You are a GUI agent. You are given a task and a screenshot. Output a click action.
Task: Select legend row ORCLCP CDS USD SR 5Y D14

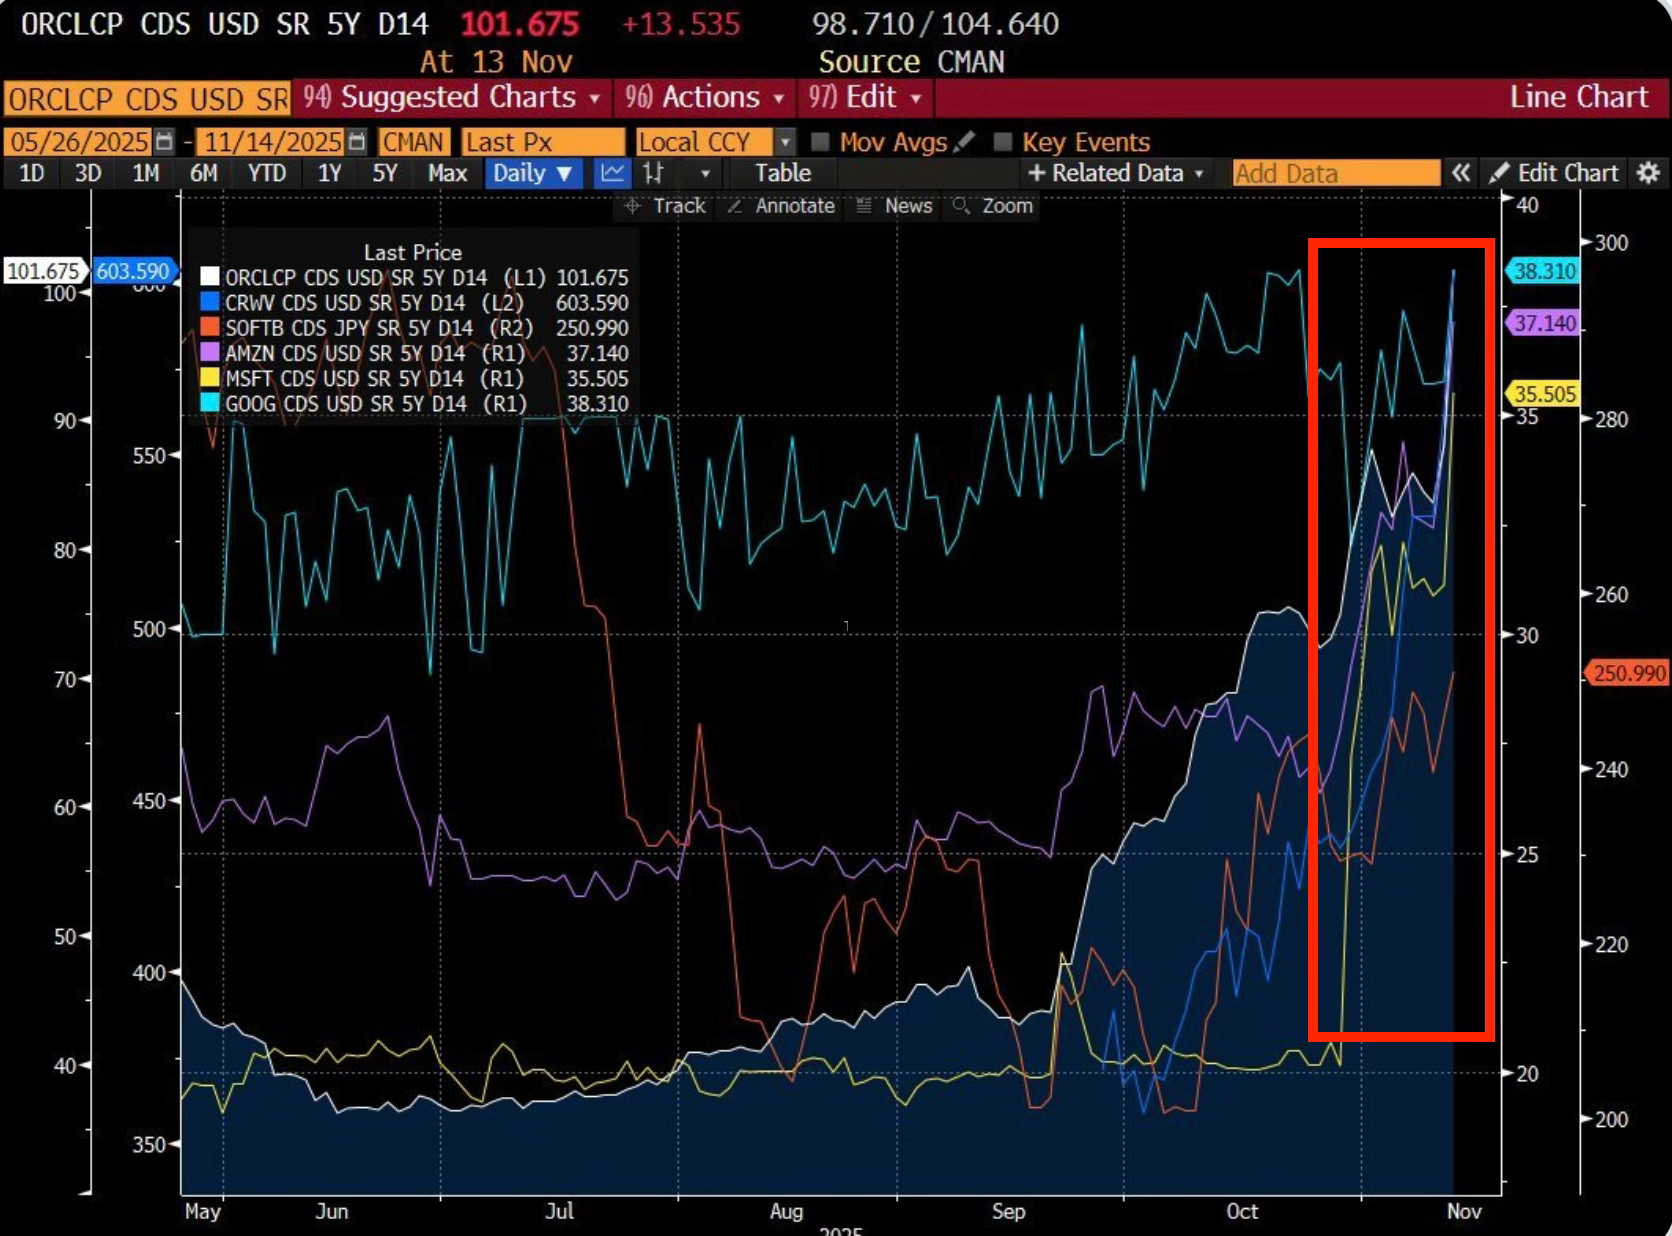[x=414, y=277]
